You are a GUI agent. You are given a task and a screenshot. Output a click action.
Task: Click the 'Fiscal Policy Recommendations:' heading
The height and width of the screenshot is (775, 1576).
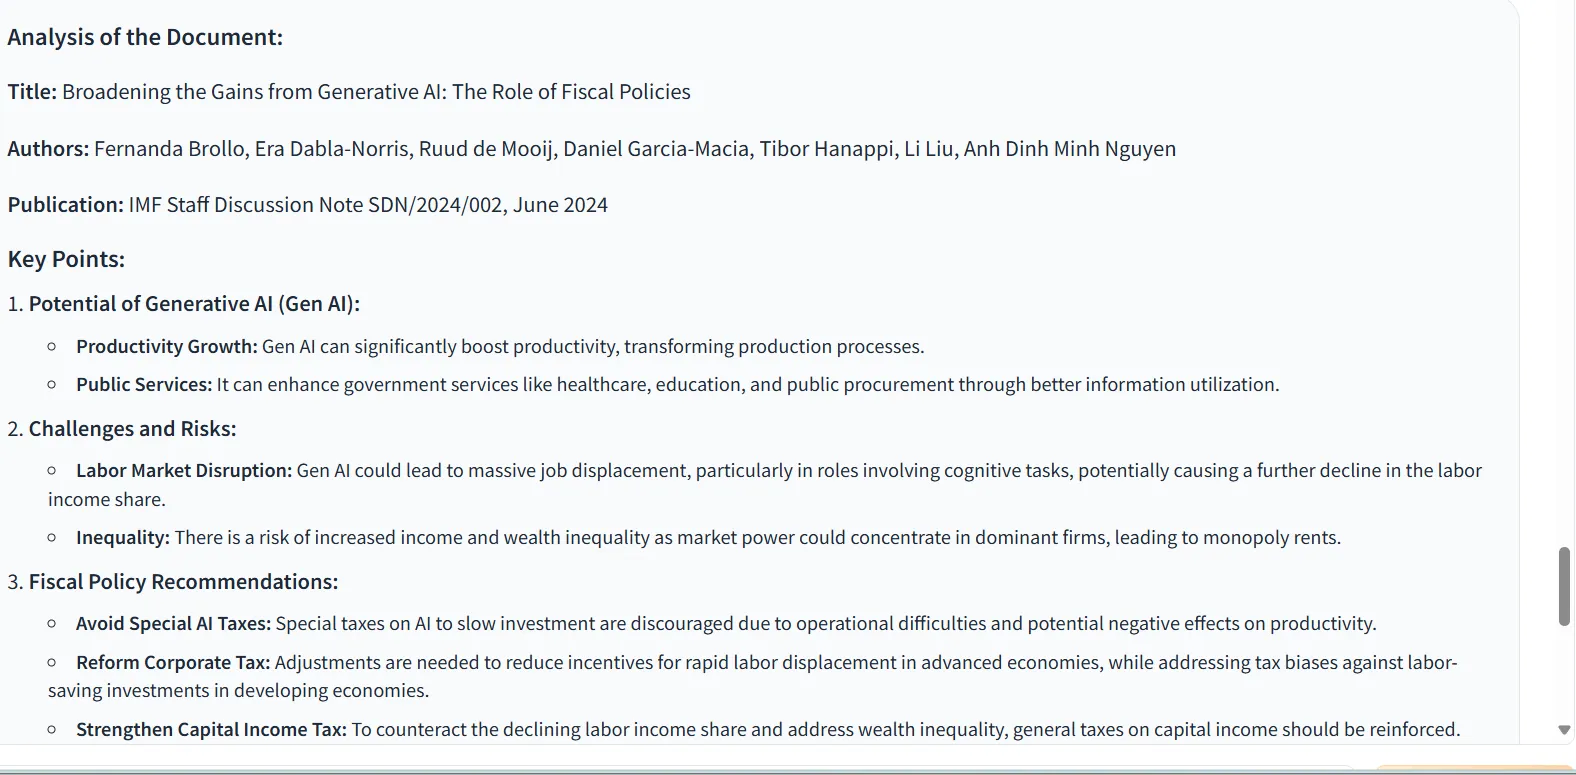(183, 582)
